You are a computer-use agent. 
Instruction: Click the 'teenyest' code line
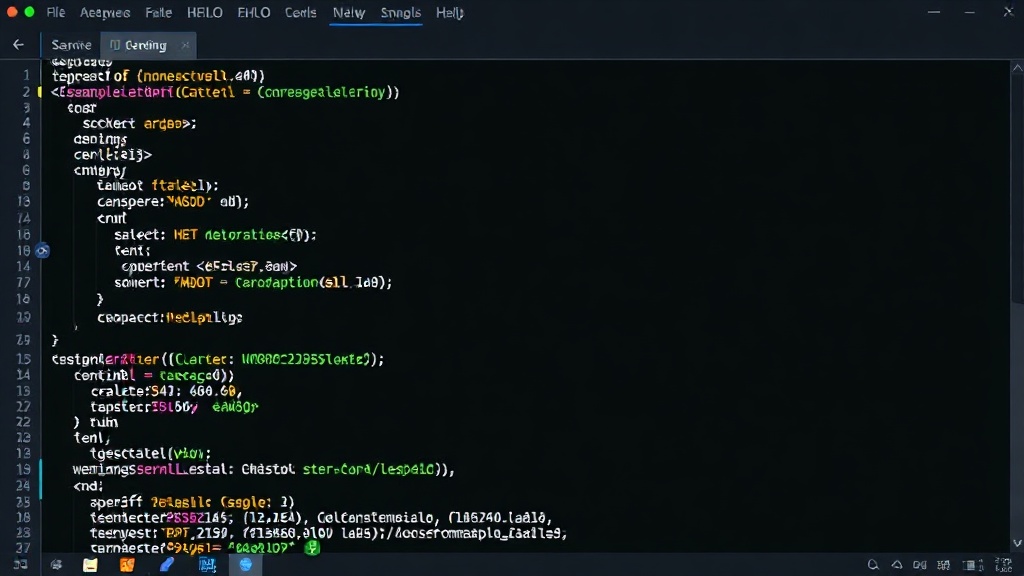tap(328, 534)
